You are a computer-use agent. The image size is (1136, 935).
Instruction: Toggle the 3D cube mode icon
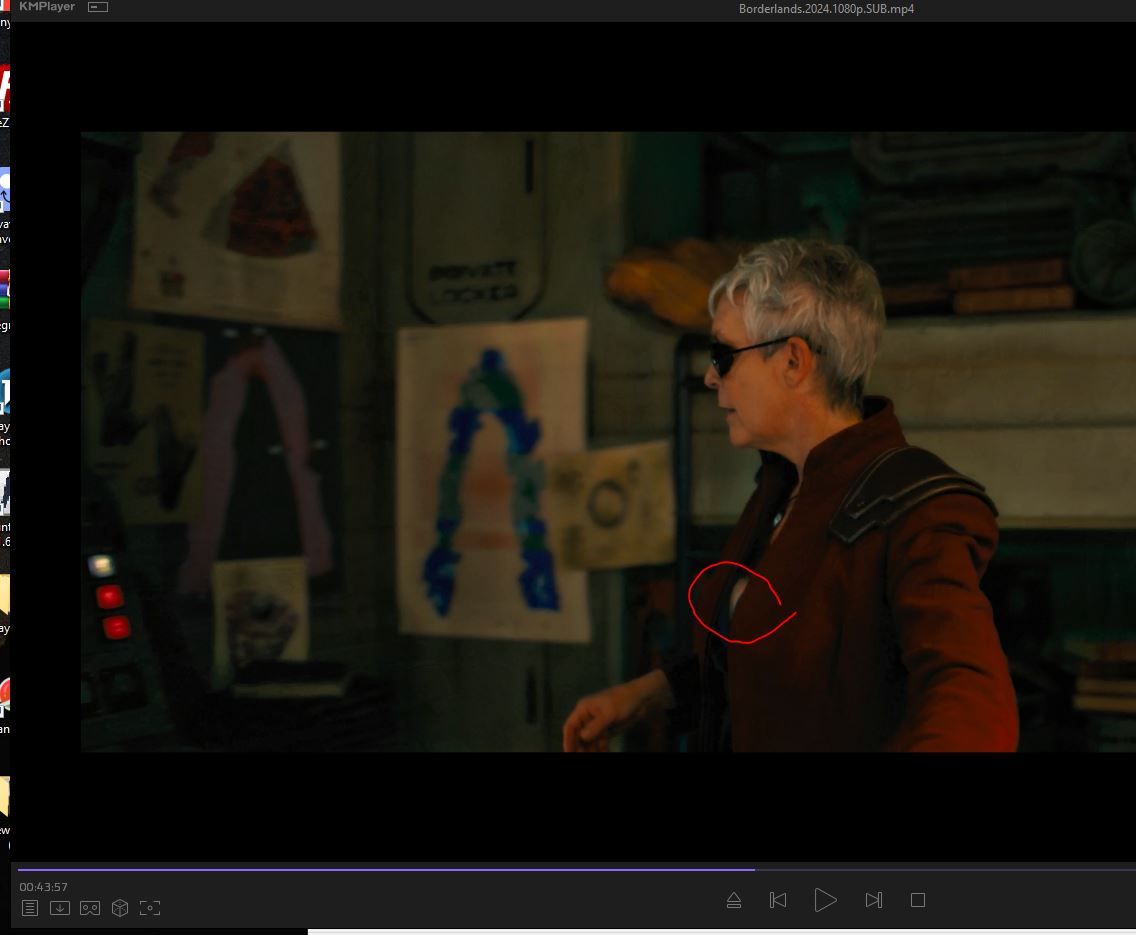click(x=120, y=908)
